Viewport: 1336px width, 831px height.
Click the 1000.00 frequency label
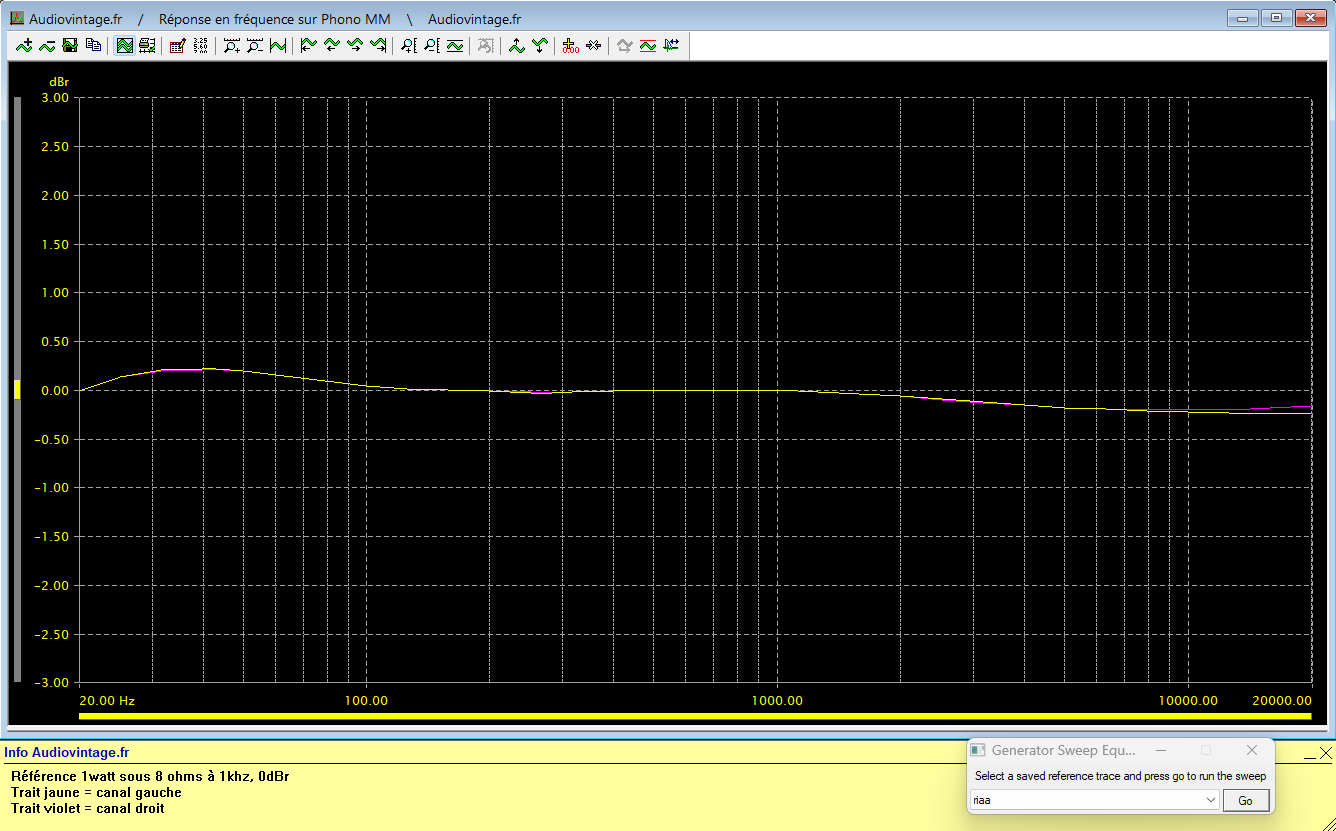777,700
